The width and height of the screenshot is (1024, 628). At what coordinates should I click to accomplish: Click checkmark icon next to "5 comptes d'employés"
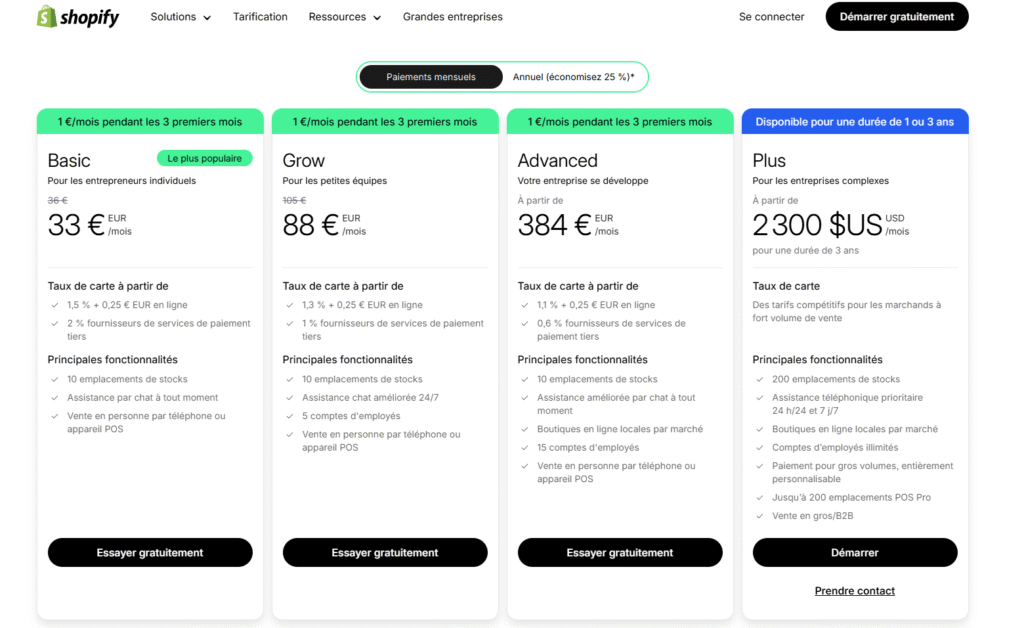click(x=290, y=416)
